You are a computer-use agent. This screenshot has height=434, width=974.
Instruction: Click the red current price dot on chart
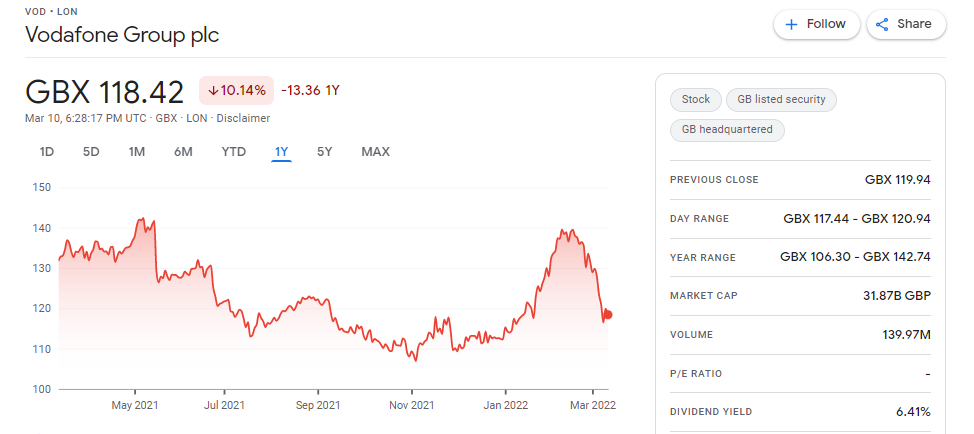[x=608, y=315]
